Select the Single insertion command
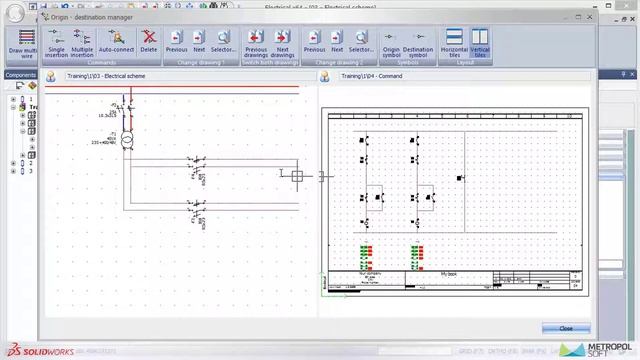 pyautogui.click(x=56, y=43)
